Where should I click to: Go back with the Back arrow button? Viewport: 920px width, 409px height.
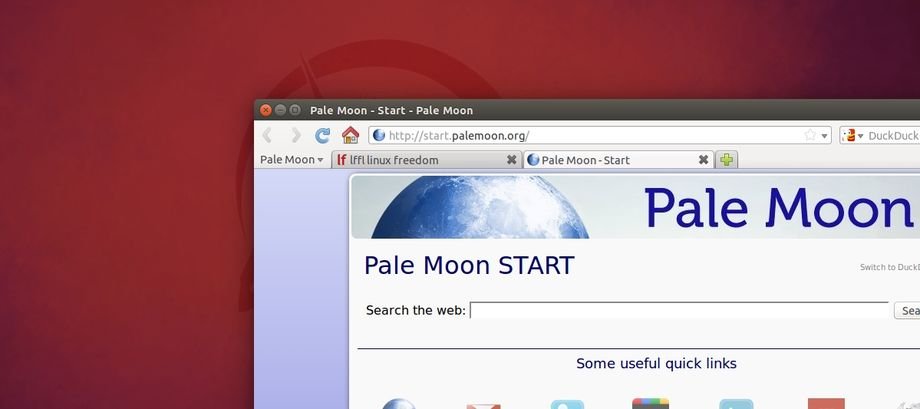coord(267,136)
